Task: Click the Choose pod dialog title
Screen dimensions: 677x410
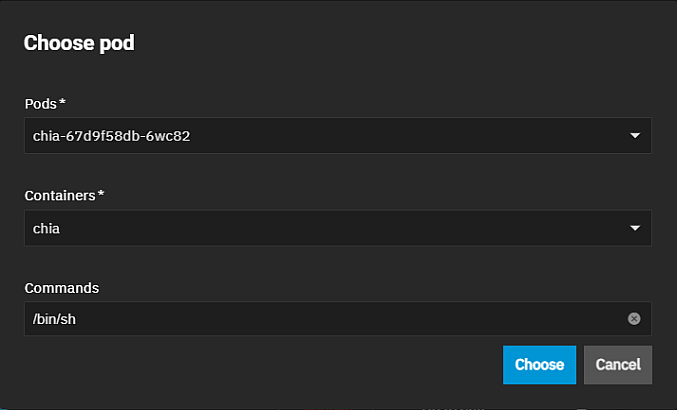Action: 79,43
